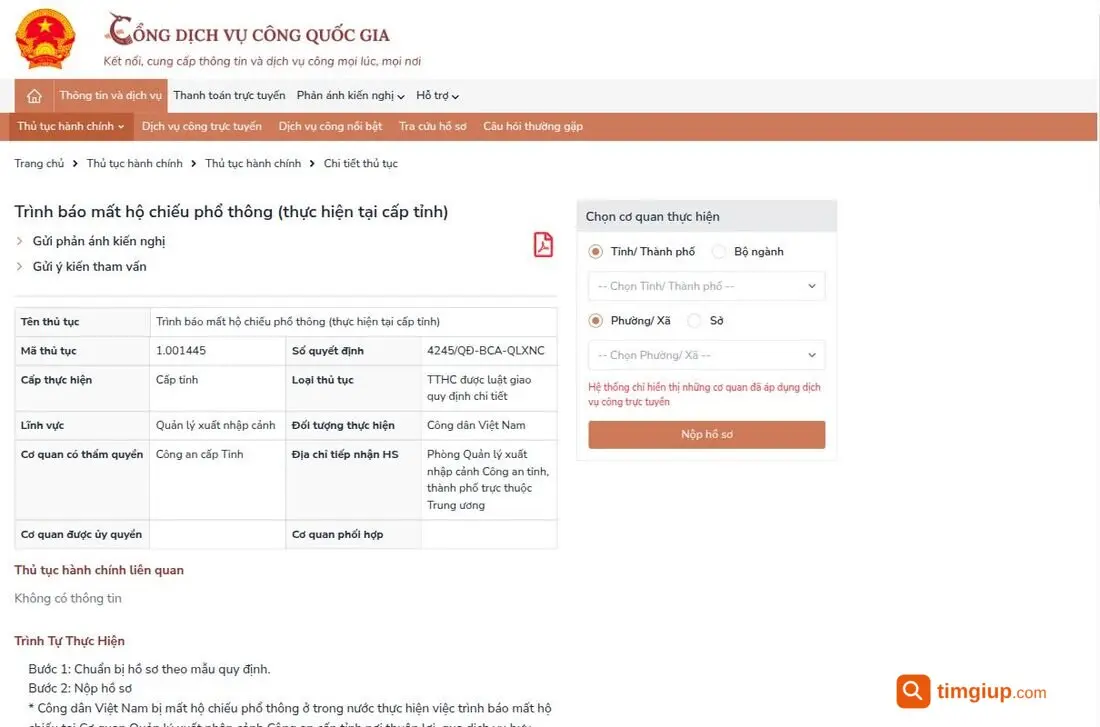Select the Tỉnh/ Thành phố radio button
The height and width of the screenshot is (727, 1100).
[596, 251]
